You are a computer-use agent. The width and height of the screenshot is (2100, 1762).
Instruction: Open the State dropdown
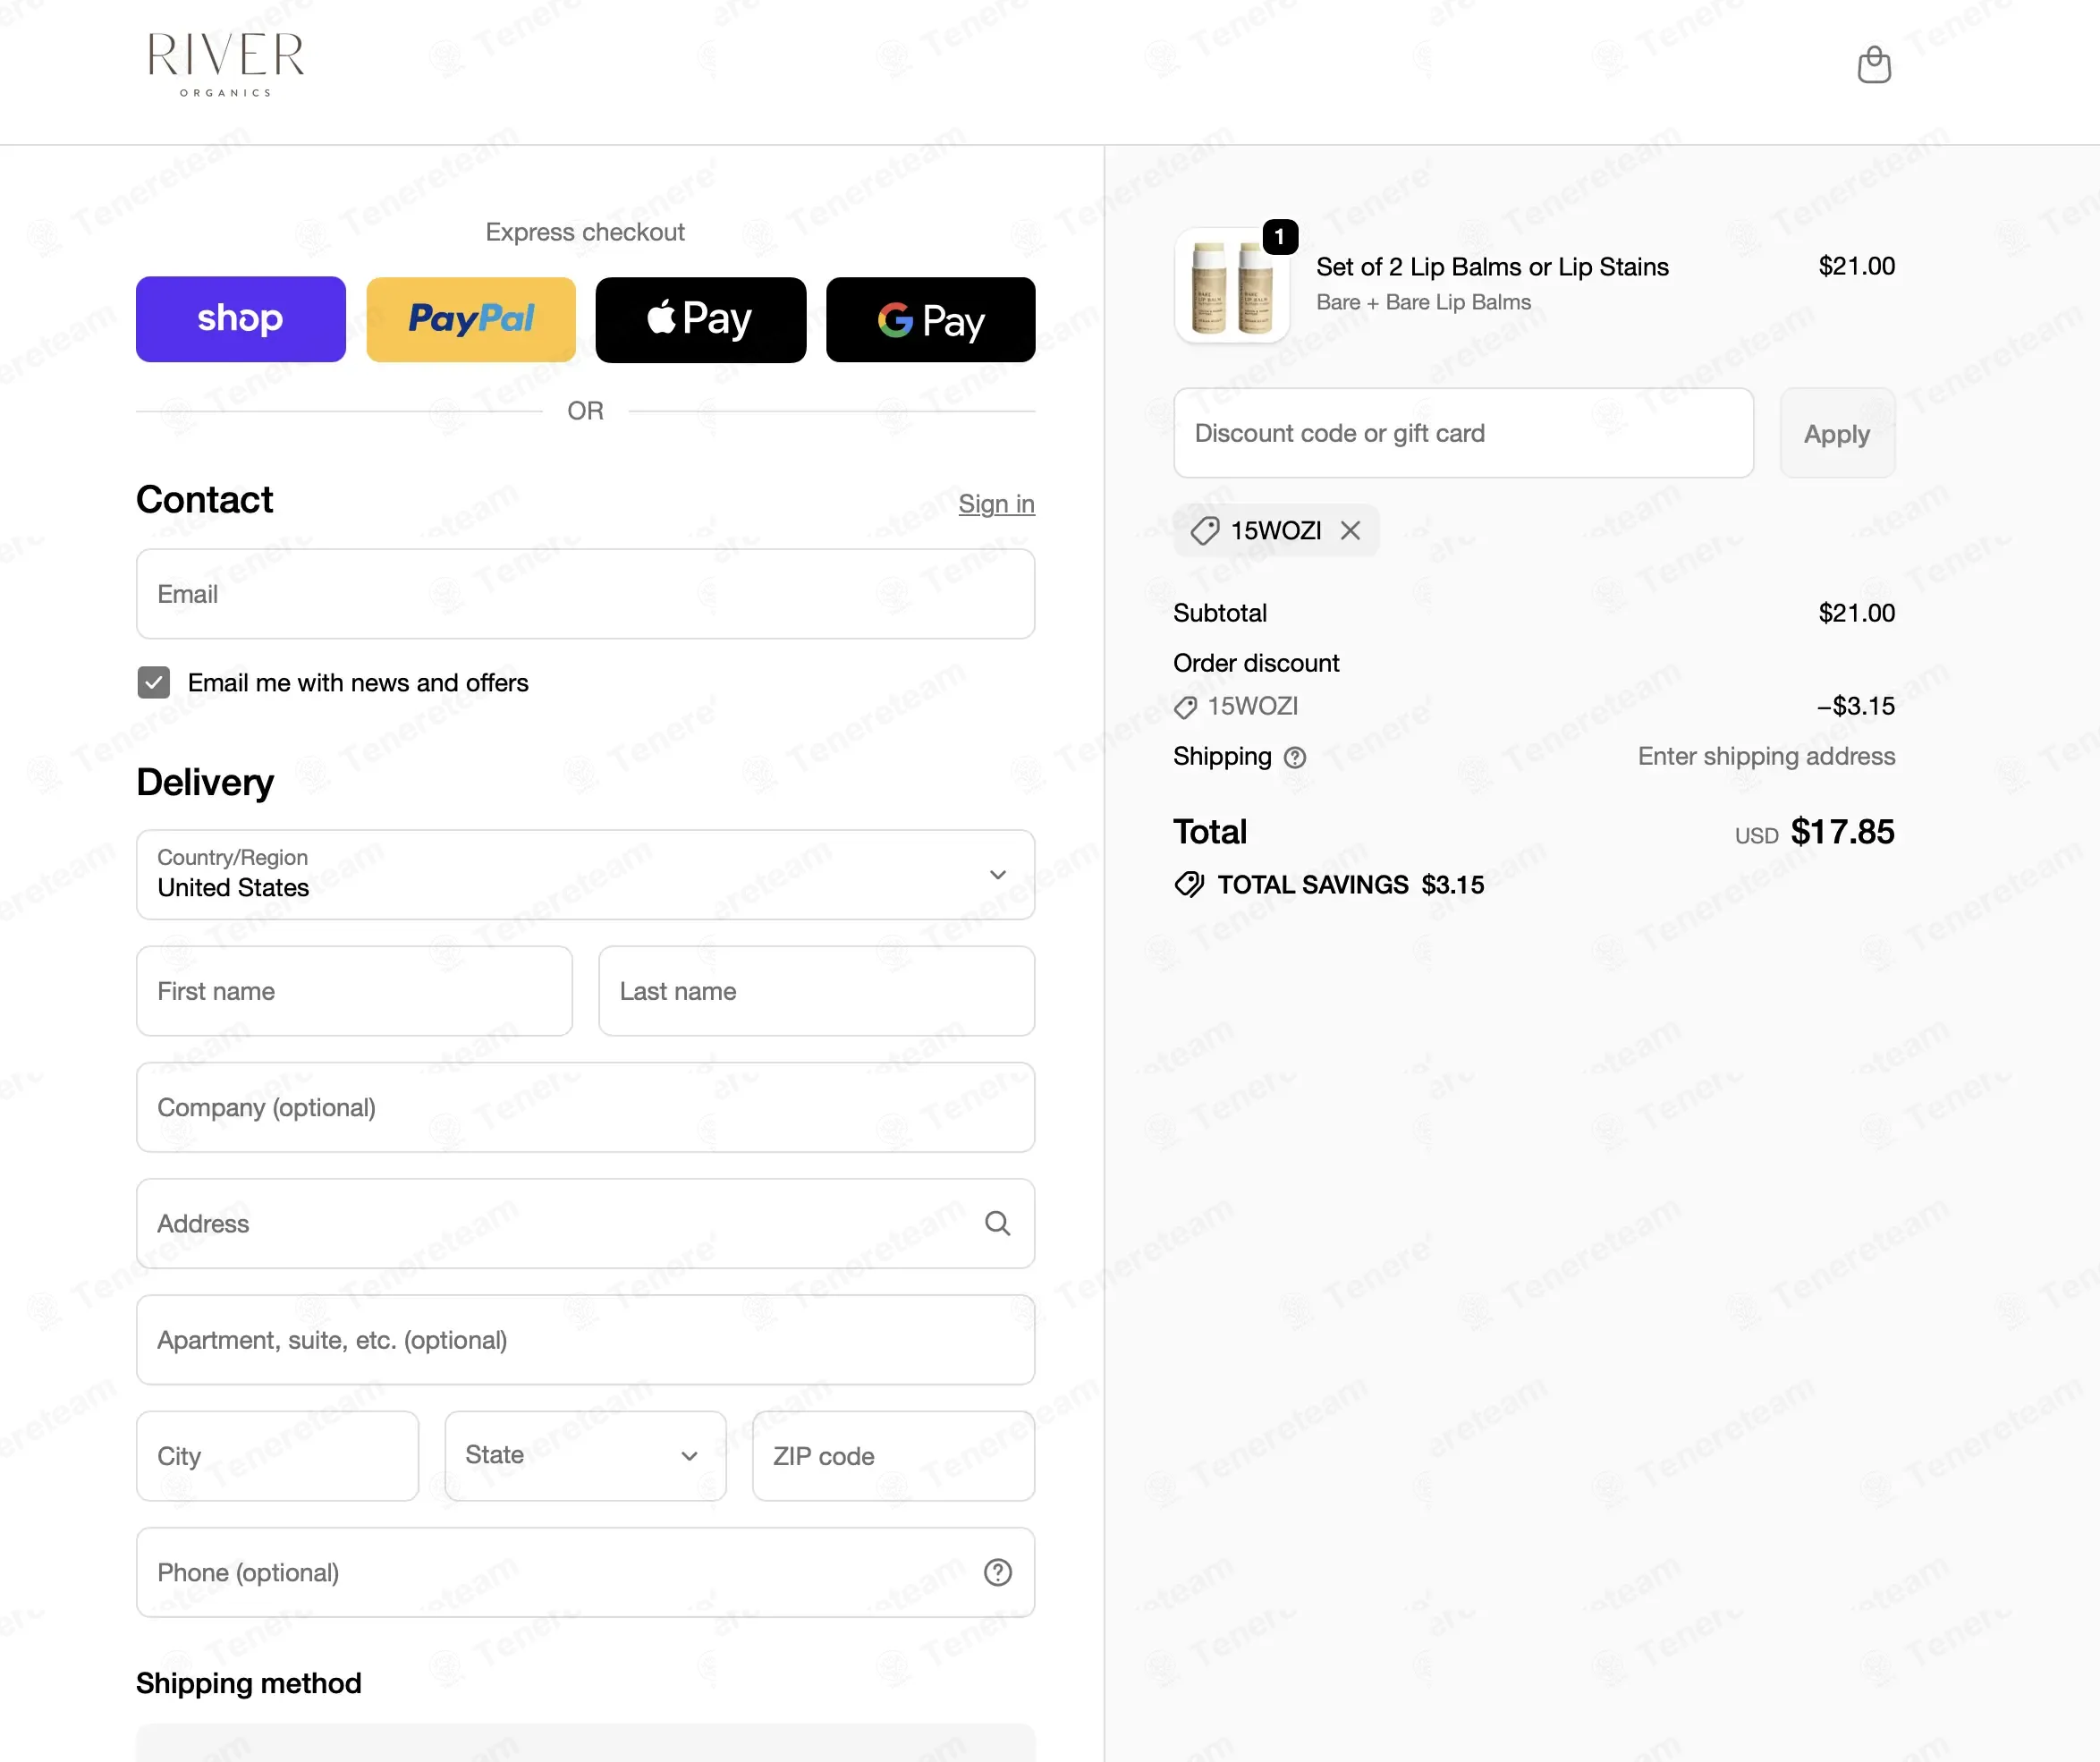[x=585, y=1455]
